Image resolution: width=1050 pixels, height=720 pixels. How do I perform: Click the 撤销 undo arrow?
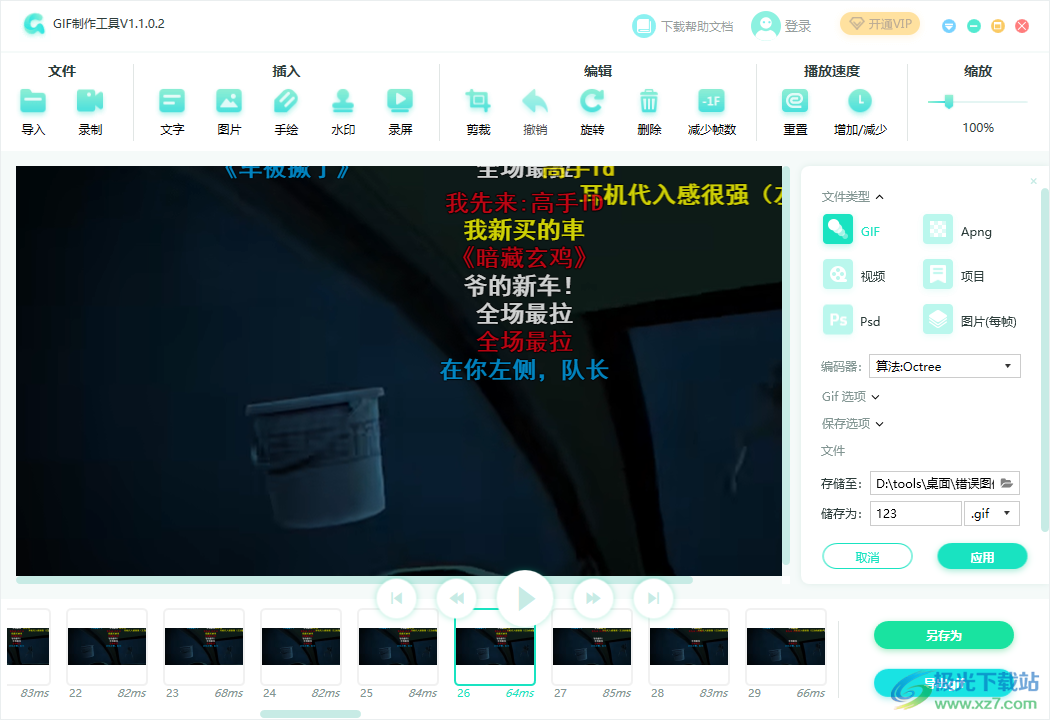tap(535, 101)
